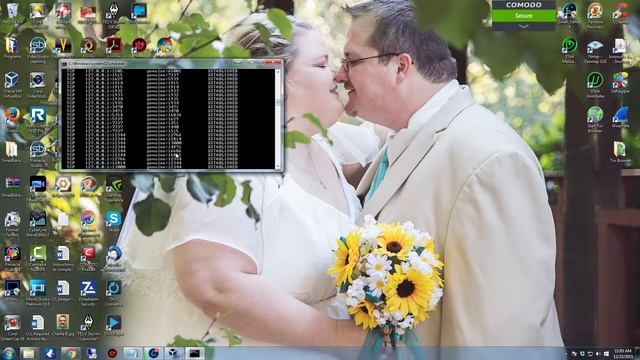Launch the Google Chrome desktop shortcut
Screen dimensions: 640x360
164,46
